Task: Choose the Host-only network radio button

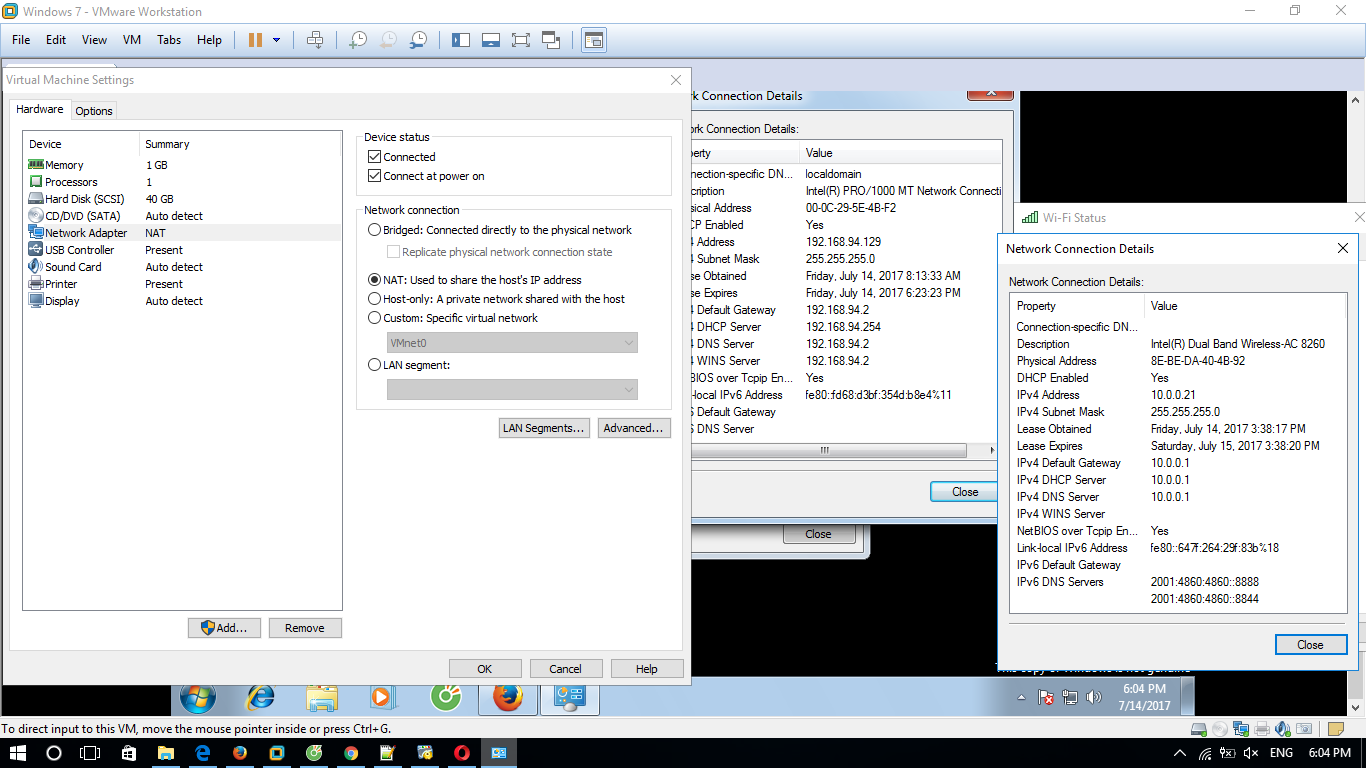Action: (375, 299)
